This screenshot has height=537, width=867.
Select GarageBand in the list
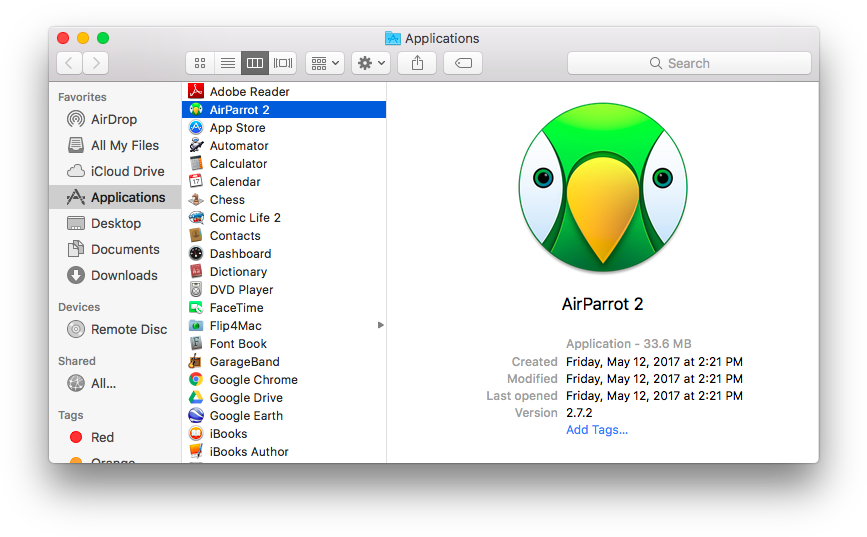pos(284,362)
